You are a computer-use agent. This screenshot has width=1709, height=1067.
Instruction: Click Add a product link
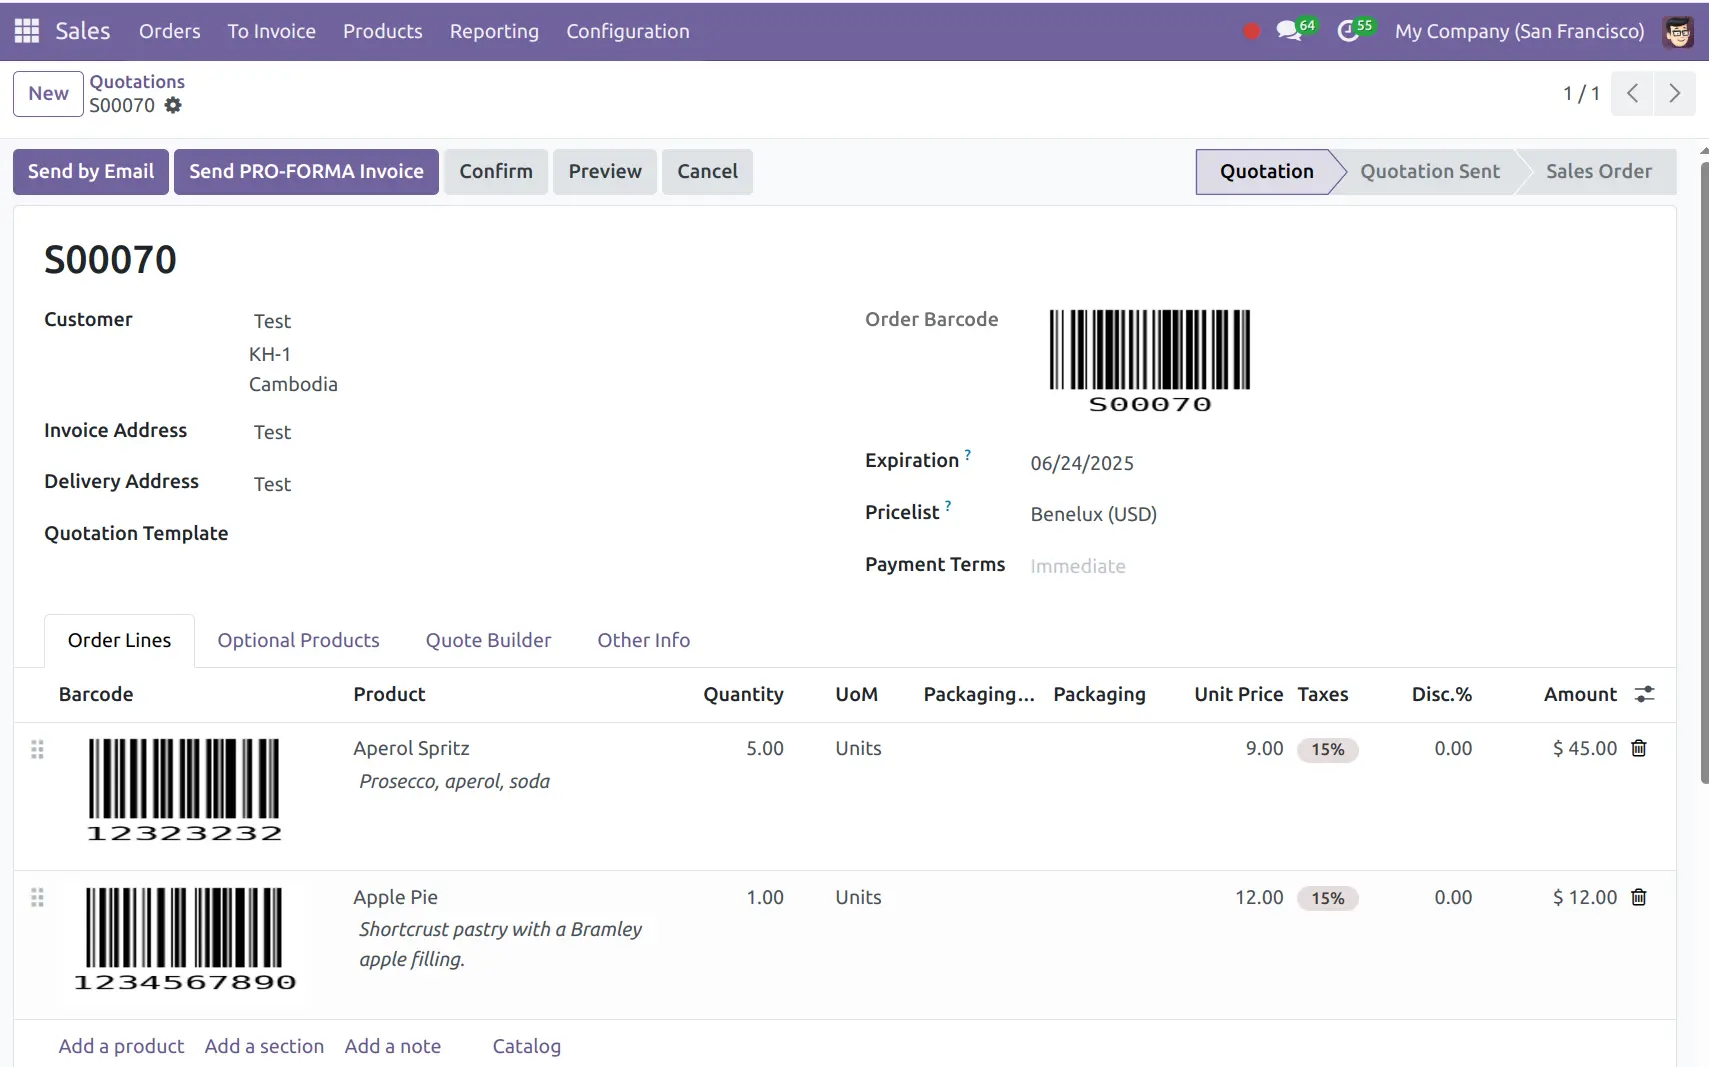pos(121,1046)
